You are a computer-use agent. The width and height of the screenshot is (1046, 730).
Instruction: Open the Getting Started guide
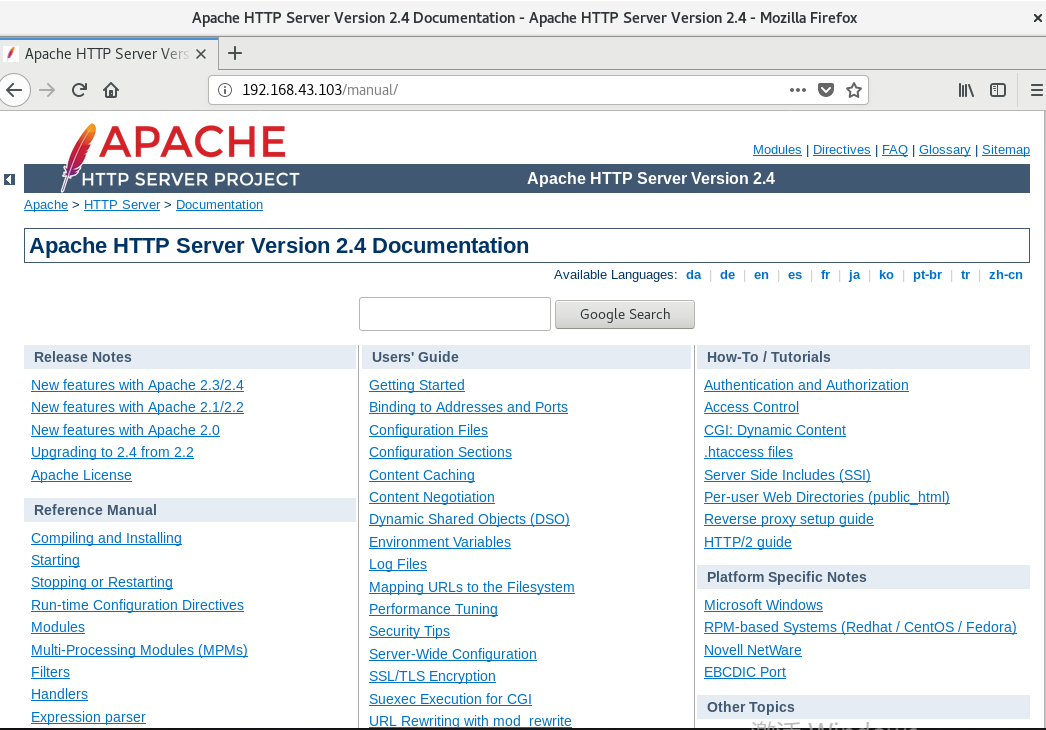point(417,385)
